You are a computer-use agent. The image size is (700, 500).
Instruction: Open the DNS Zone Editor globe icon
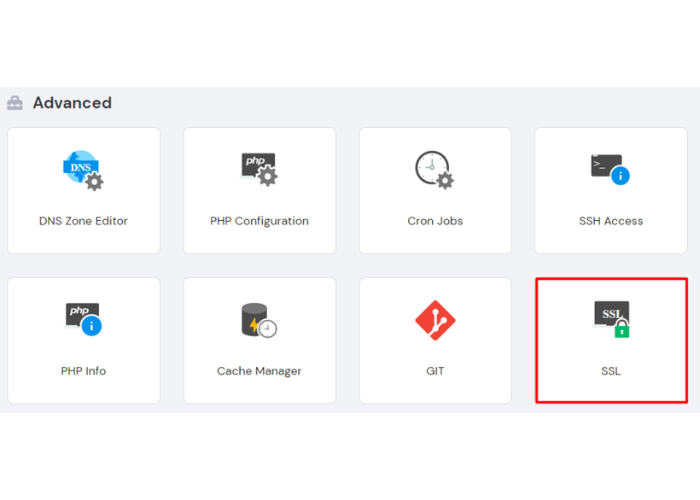[83, 170]
